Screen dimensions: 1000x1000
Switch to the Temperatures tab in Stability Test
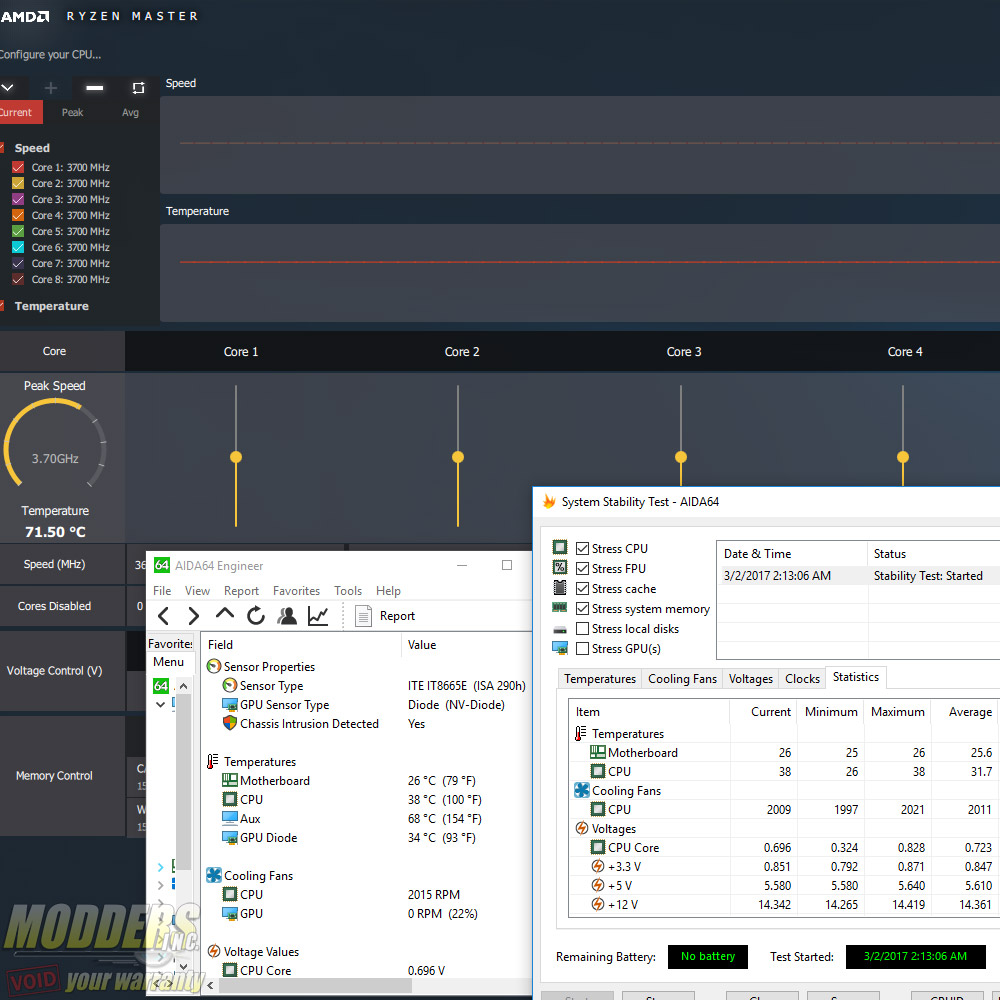pyautogui.click(x=599, y=679)
